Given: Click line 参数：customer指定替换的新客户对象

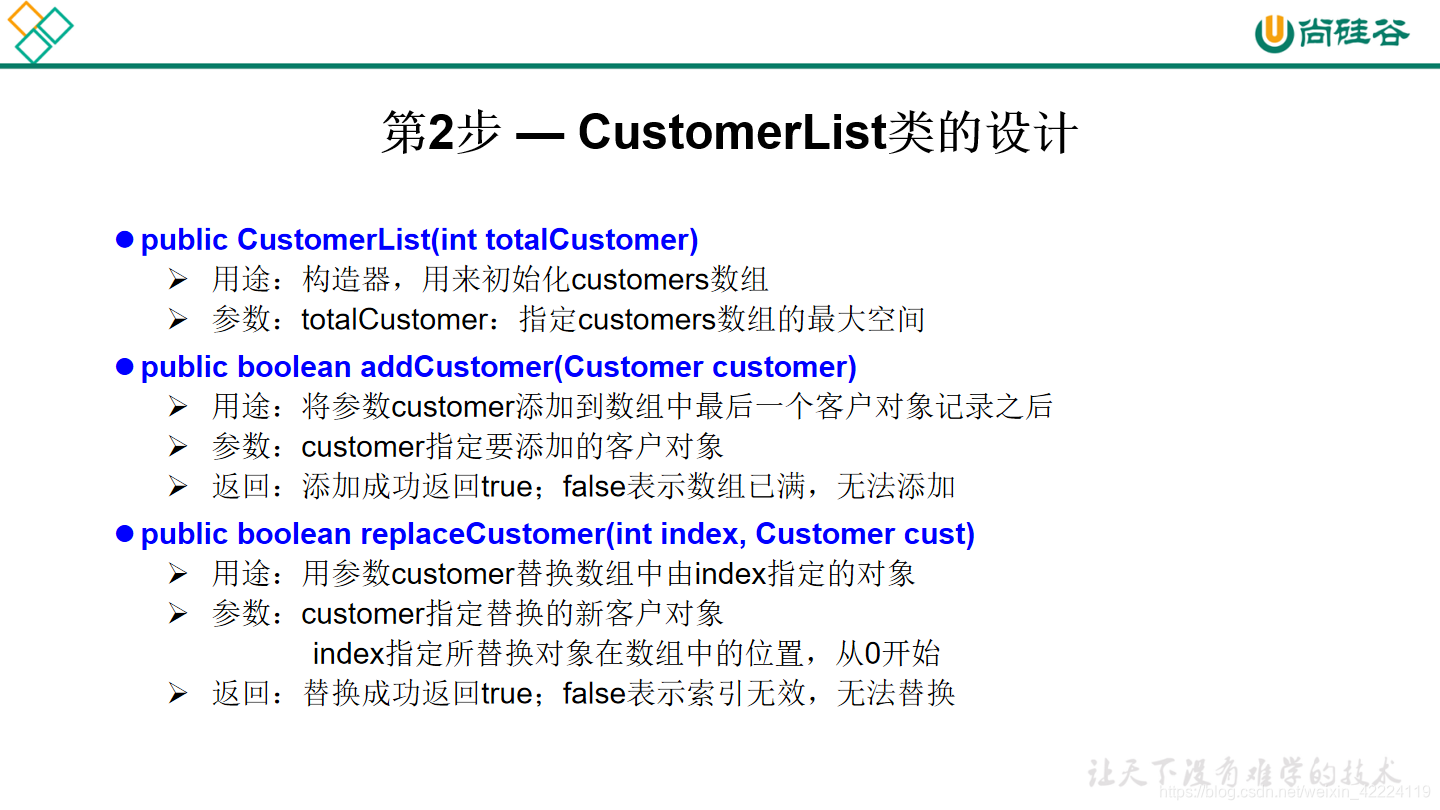Looking at the screenshot, I should pyautogui.click(x=467, y=614).
